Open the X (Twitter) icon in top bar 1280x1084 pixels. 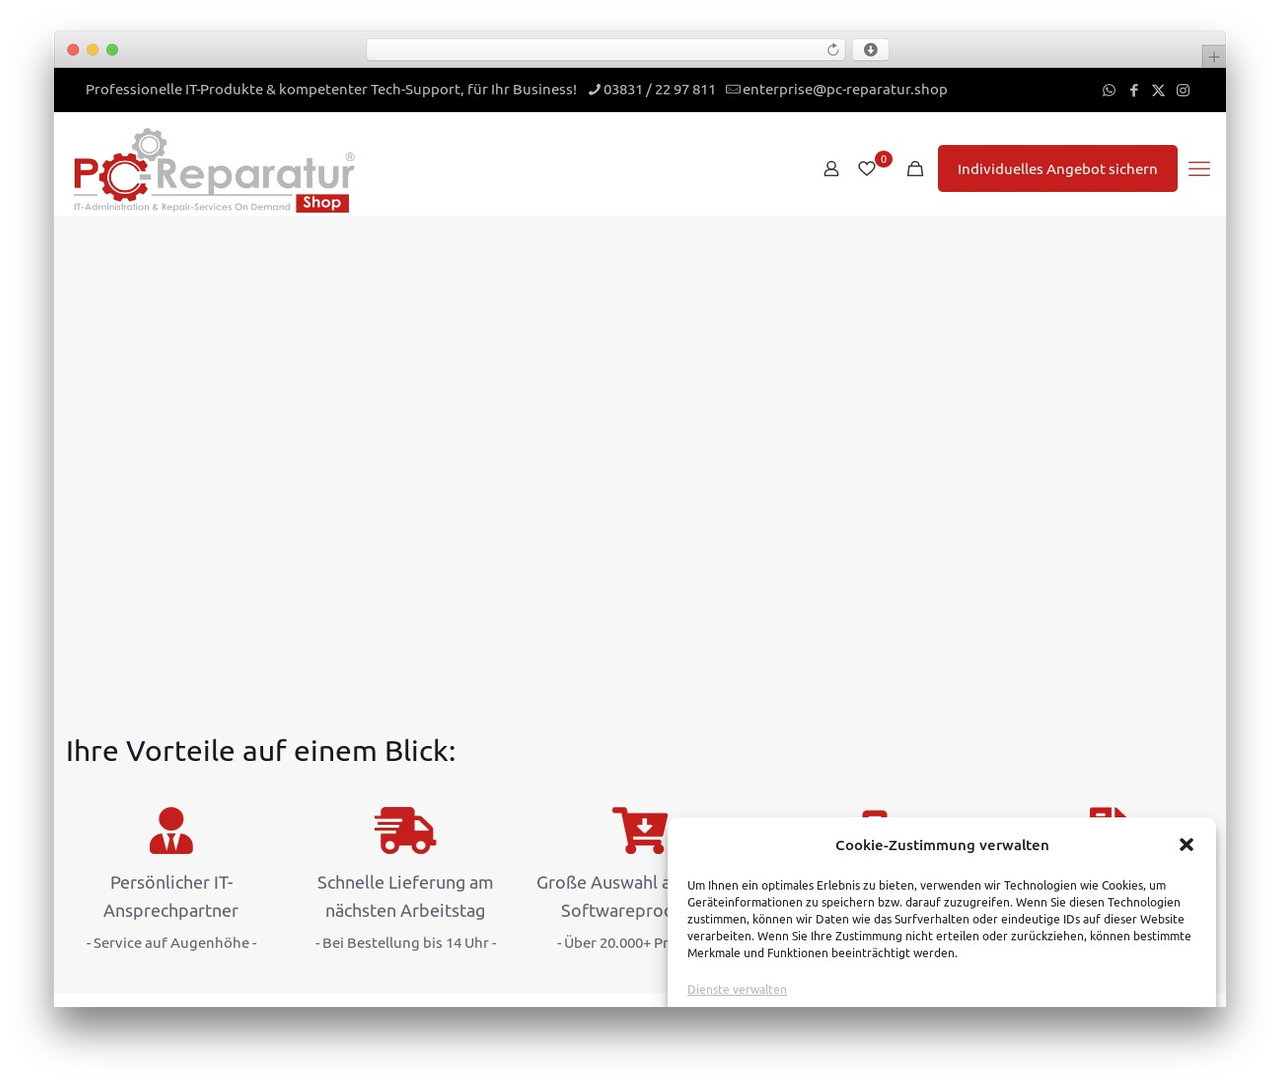point(1158,90)
